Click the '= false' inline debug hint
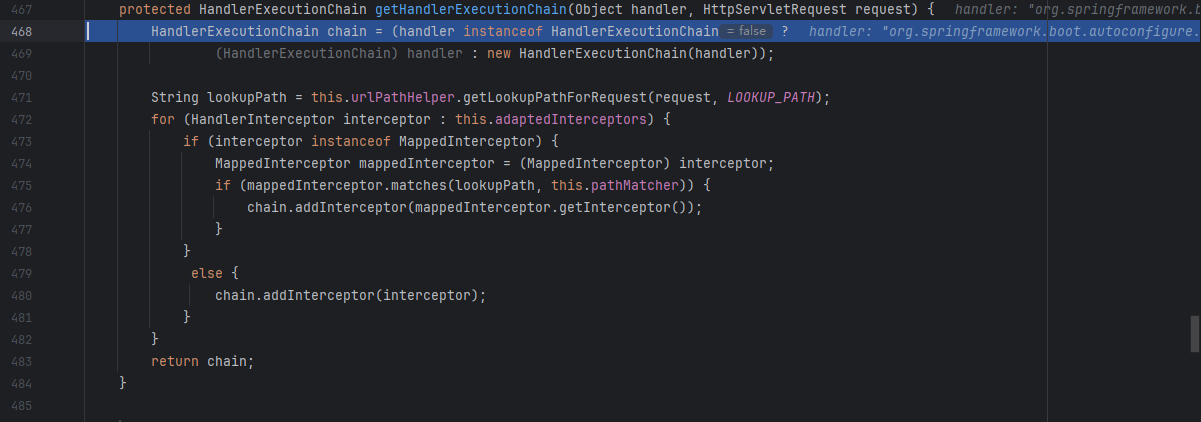1201x422 pixels. (x=746, y=31)
